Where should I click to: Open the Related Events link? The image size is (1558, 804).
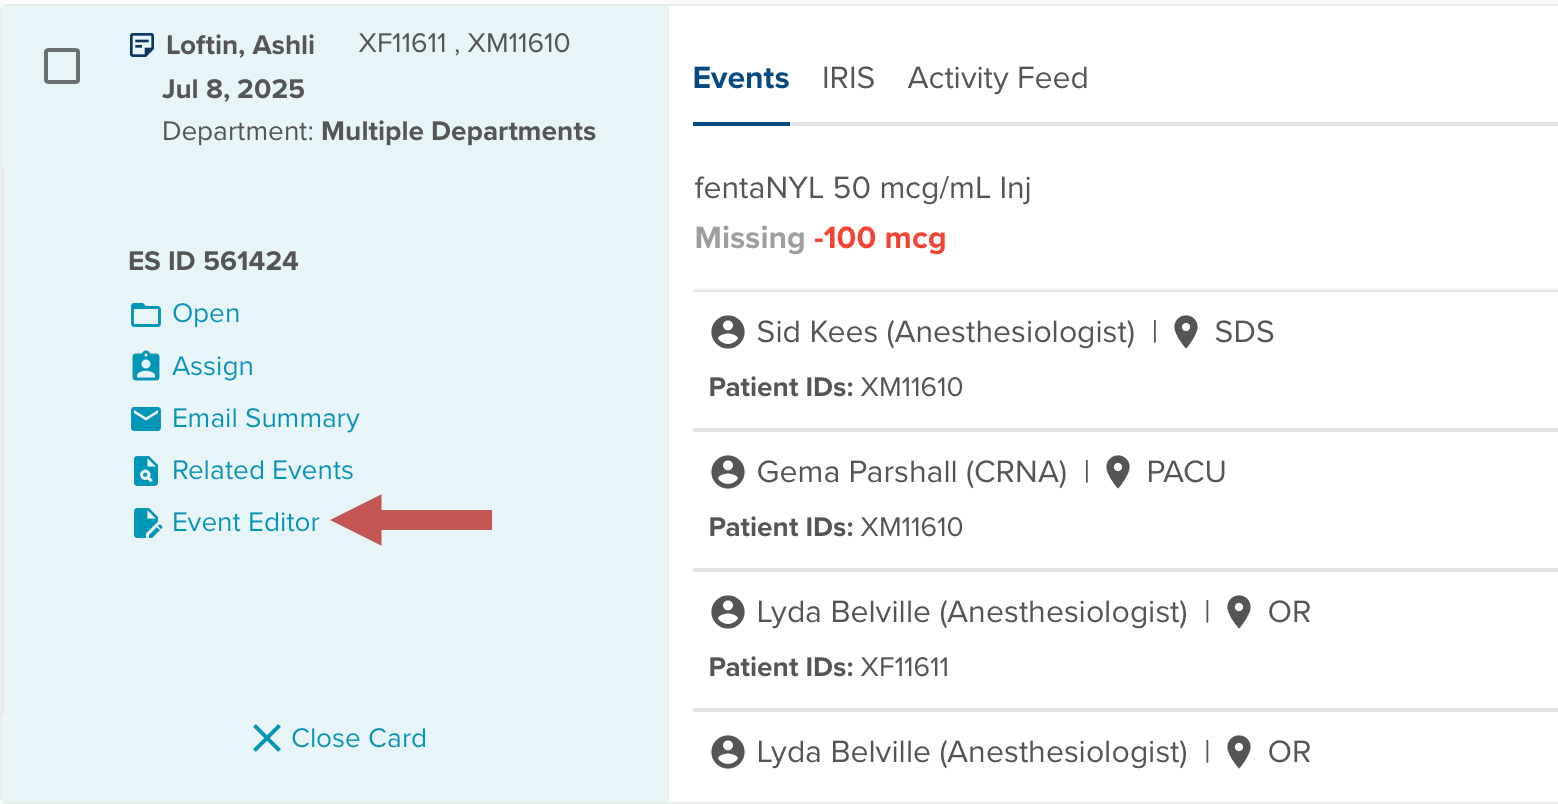(x=262, y=470)
